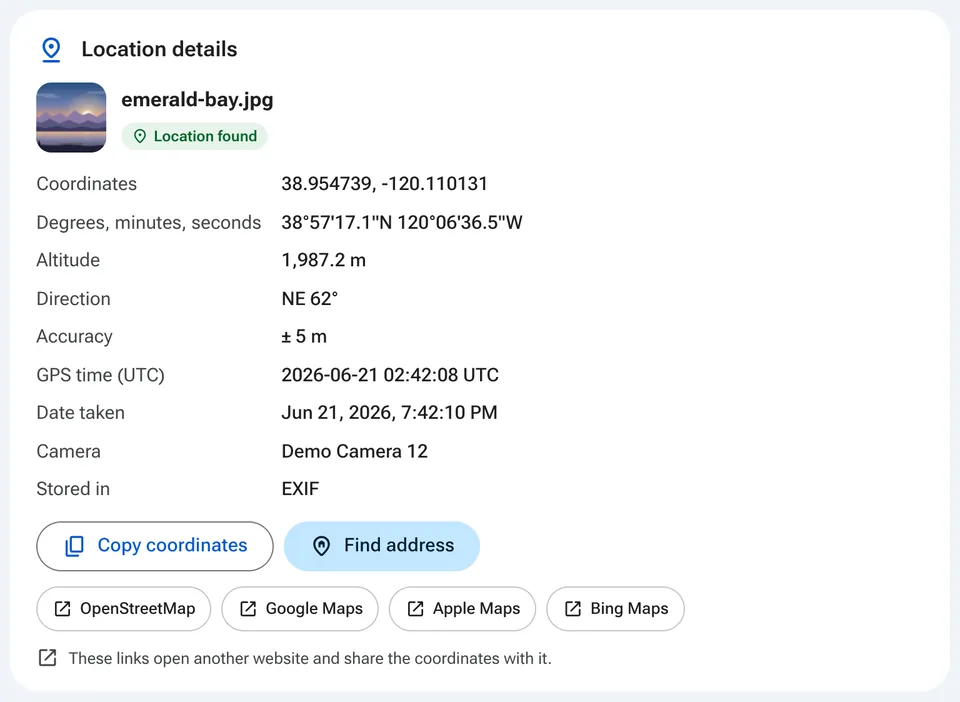
Task: Open the emerald-bay.jpg photo thumbnail
Action: click(71, 118)
